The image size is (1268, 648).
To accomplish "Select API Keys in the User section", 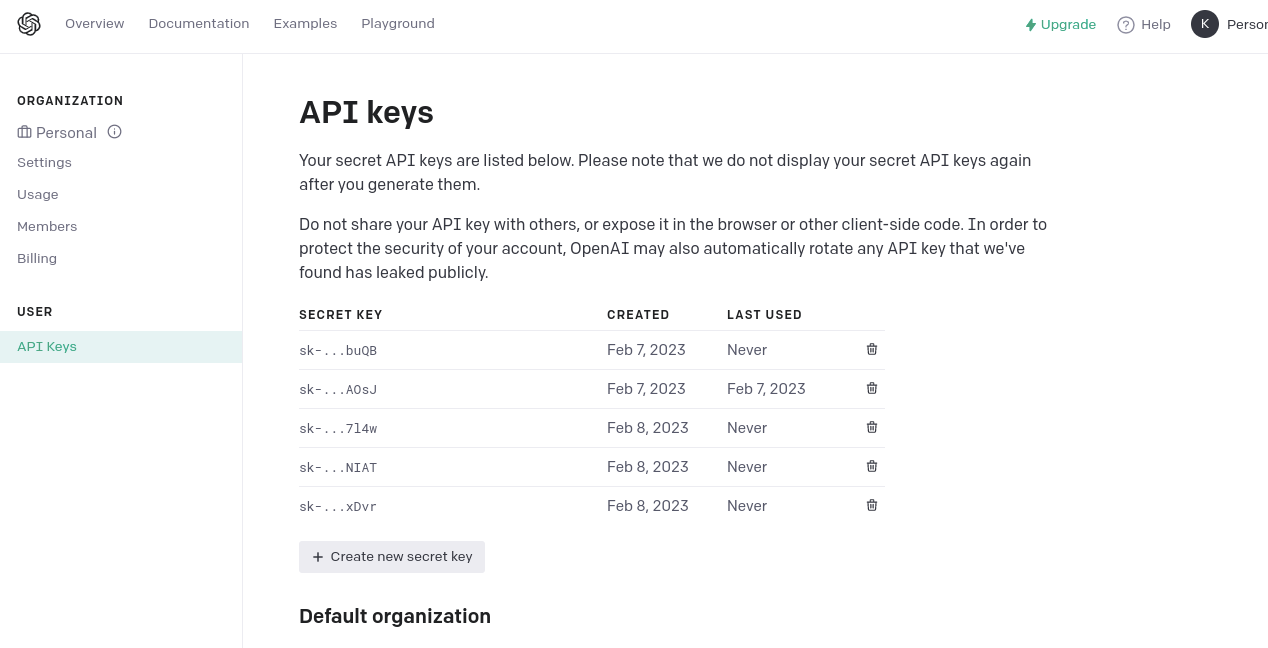I will [x=47, y=347].
